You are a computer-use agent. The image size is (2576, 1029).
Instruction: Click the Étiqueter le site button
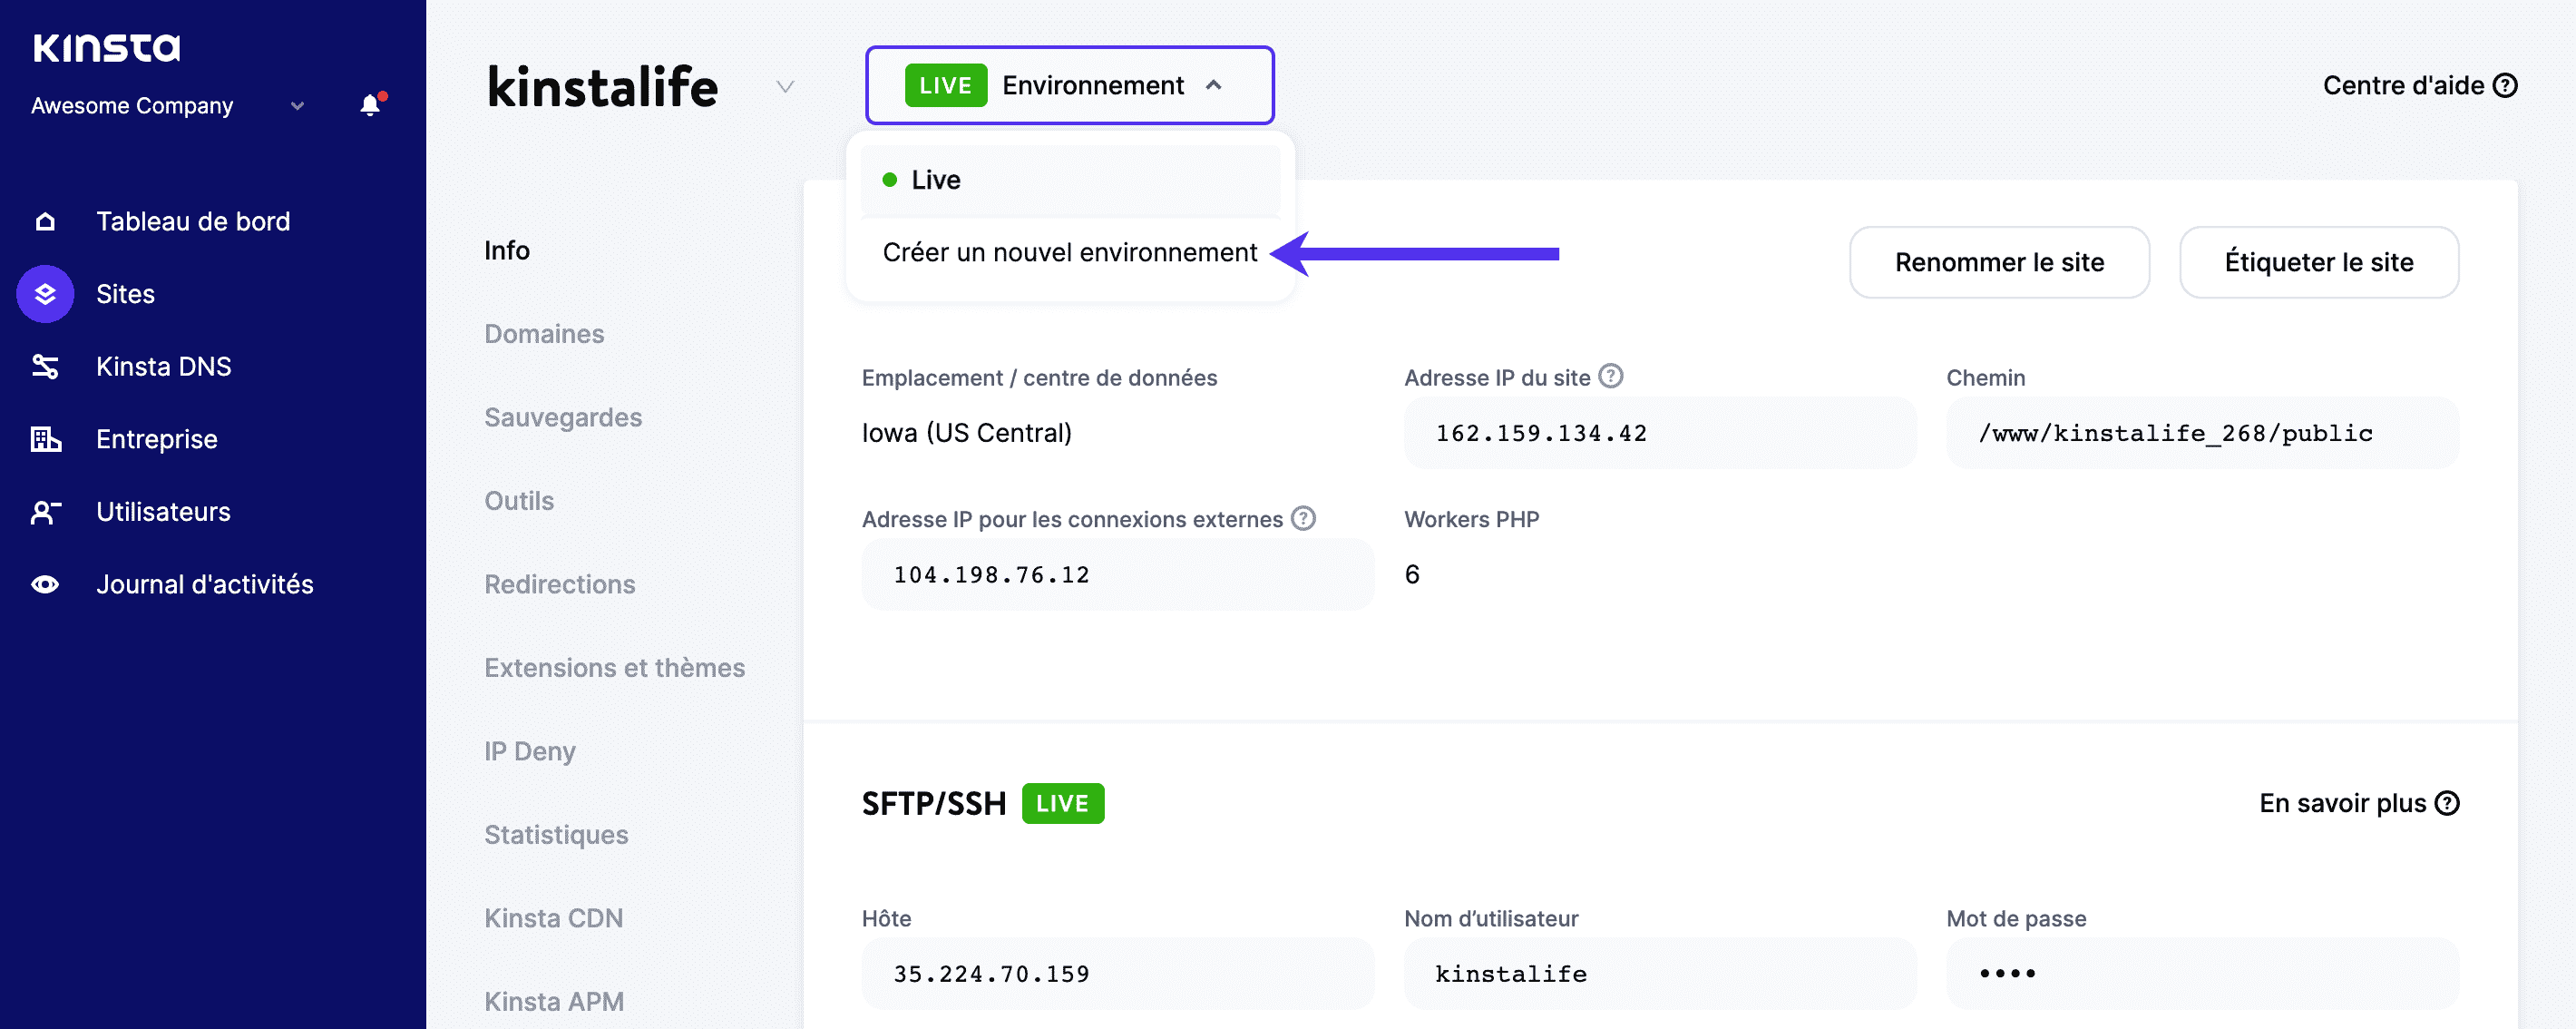(x=2318, y=262)
